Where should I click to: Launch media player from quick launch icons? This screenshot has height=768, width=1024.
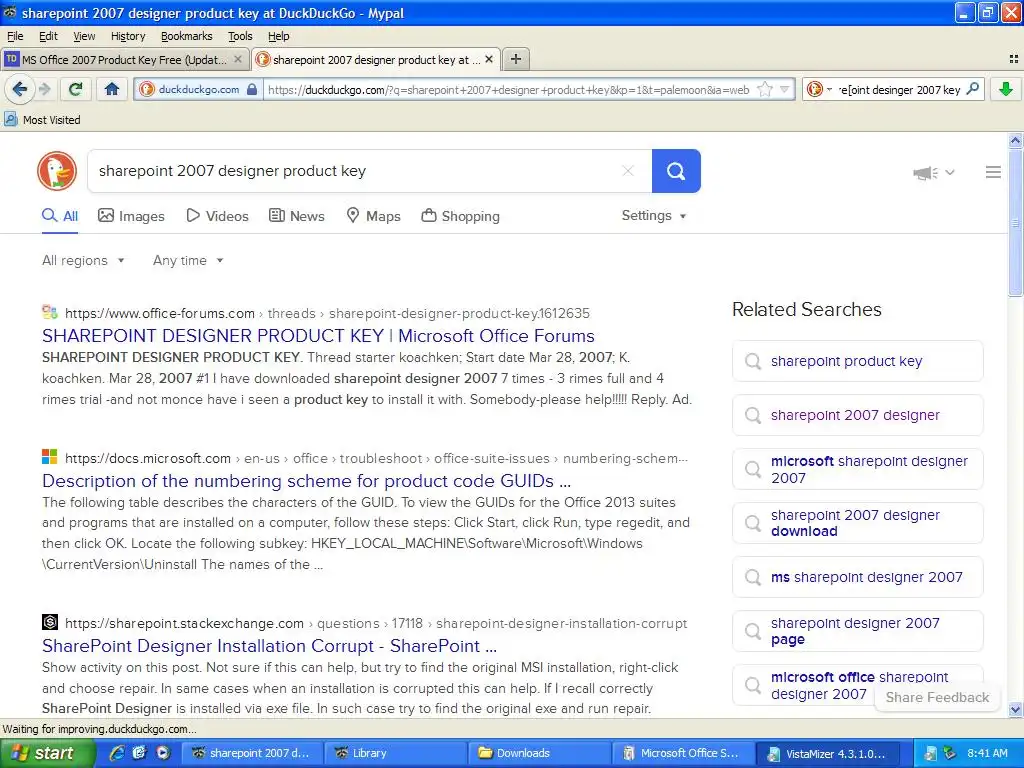coord(163,753)
